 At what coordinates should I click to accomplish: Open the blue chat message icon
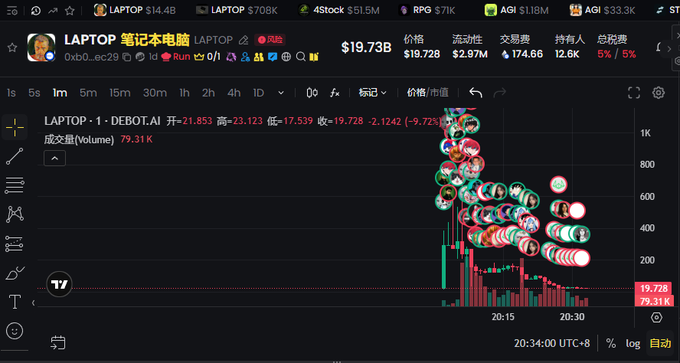272,57
